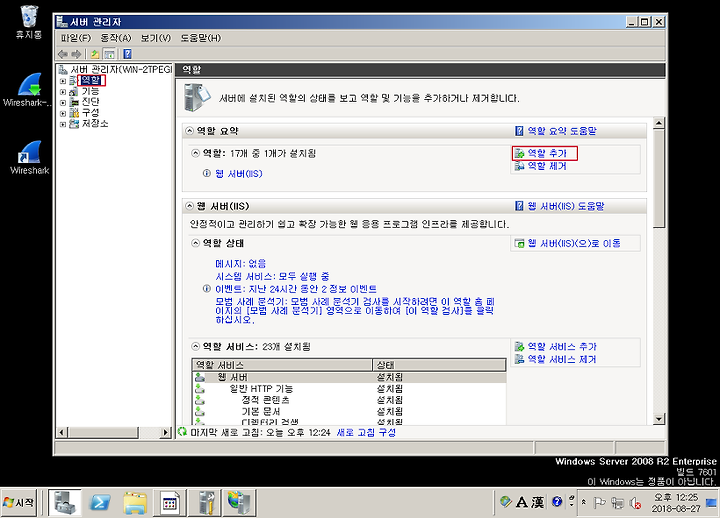Click the info icon beside 웹 서버(IIS) link
The height and width of the screenshot is (518, 720).
pyautogui.click(x=207, y=173)
